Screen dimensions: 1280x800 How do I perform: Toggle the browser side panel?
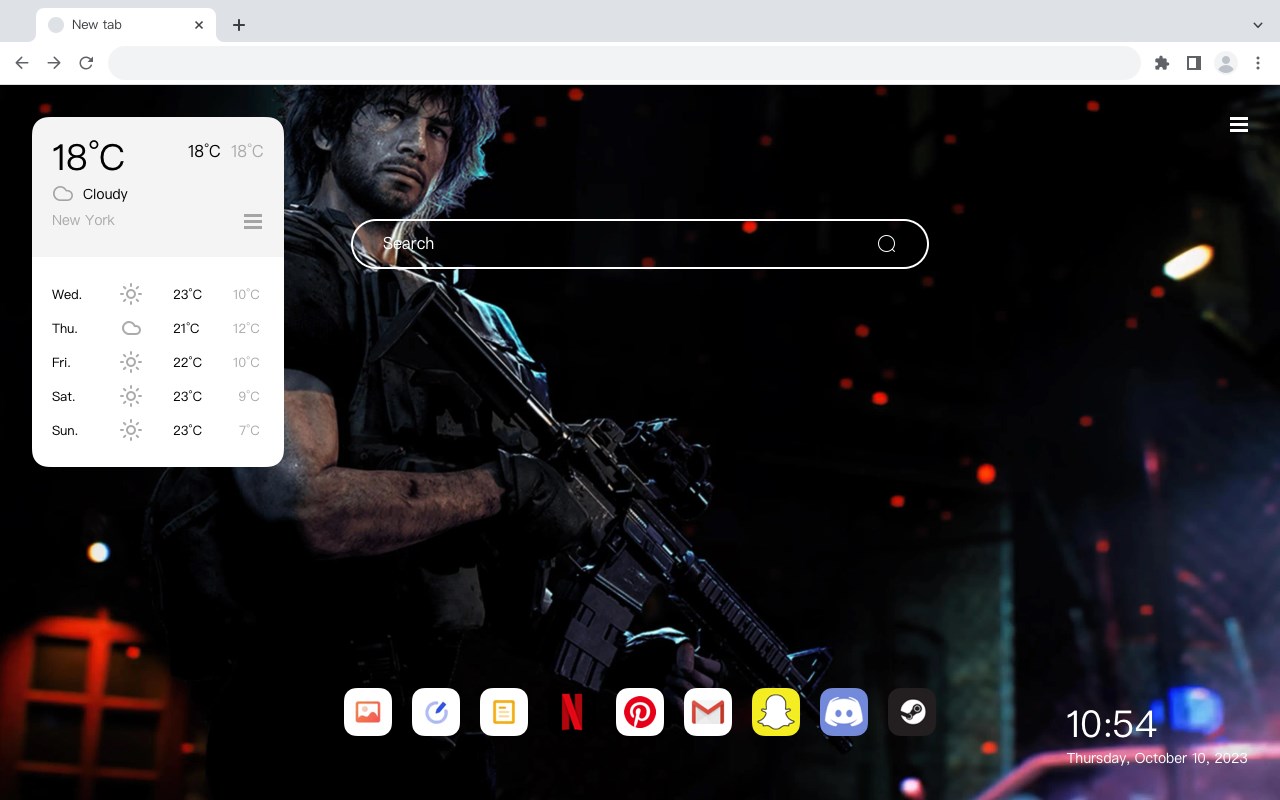[x=1193, y=63]
